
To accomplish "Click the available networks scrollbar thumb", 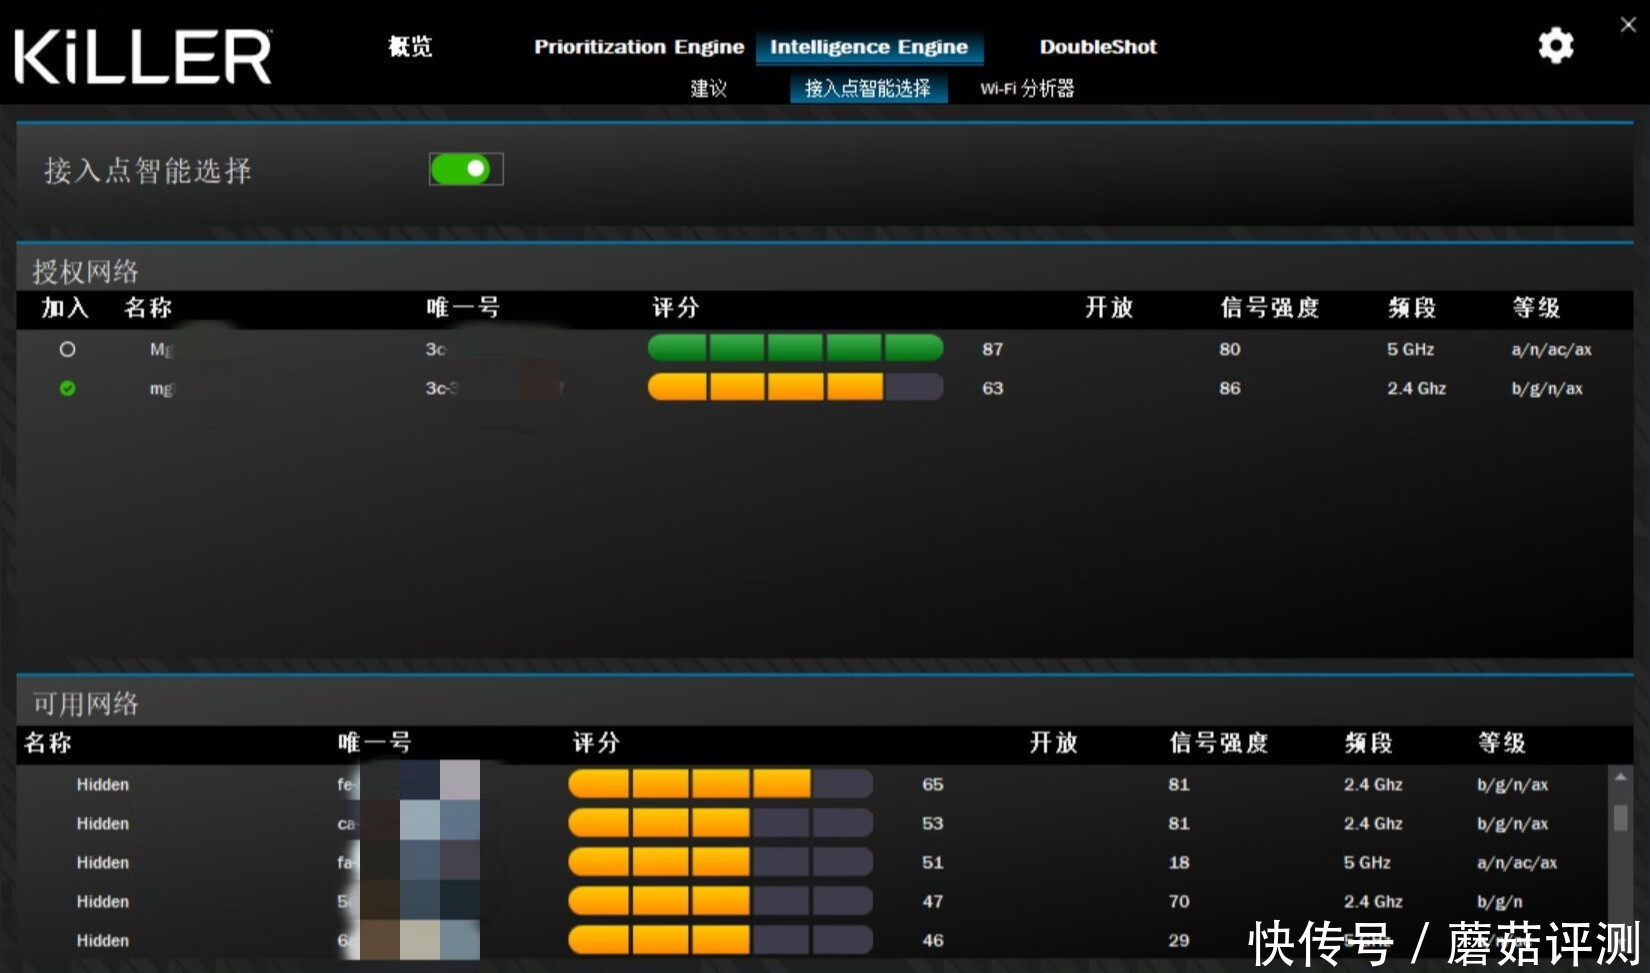I will 1620,817.
